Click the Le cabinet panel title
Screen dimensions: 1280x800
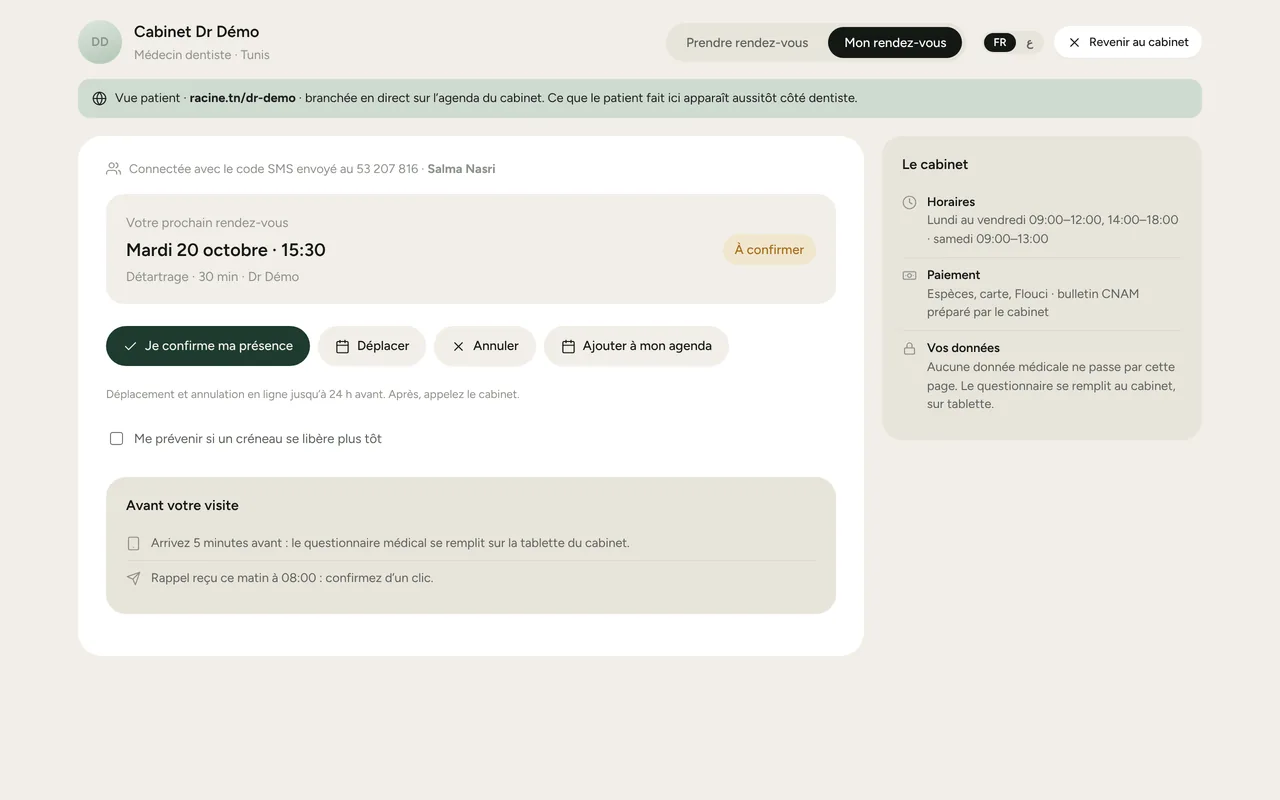[935, 165]
